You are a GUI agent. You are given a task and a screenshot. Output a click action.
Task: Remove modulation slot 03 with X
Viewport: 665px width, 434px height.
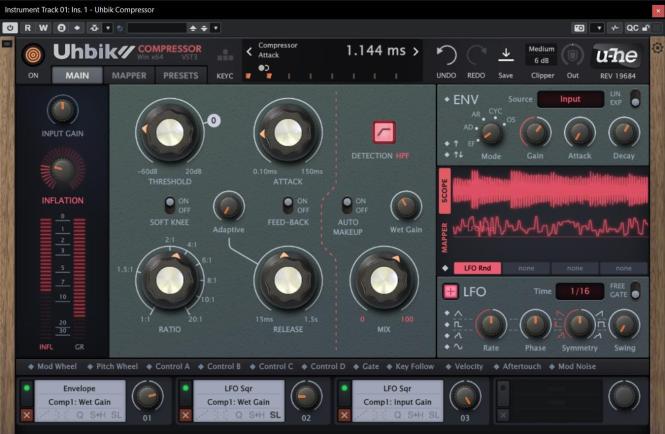tap(344, 415)
